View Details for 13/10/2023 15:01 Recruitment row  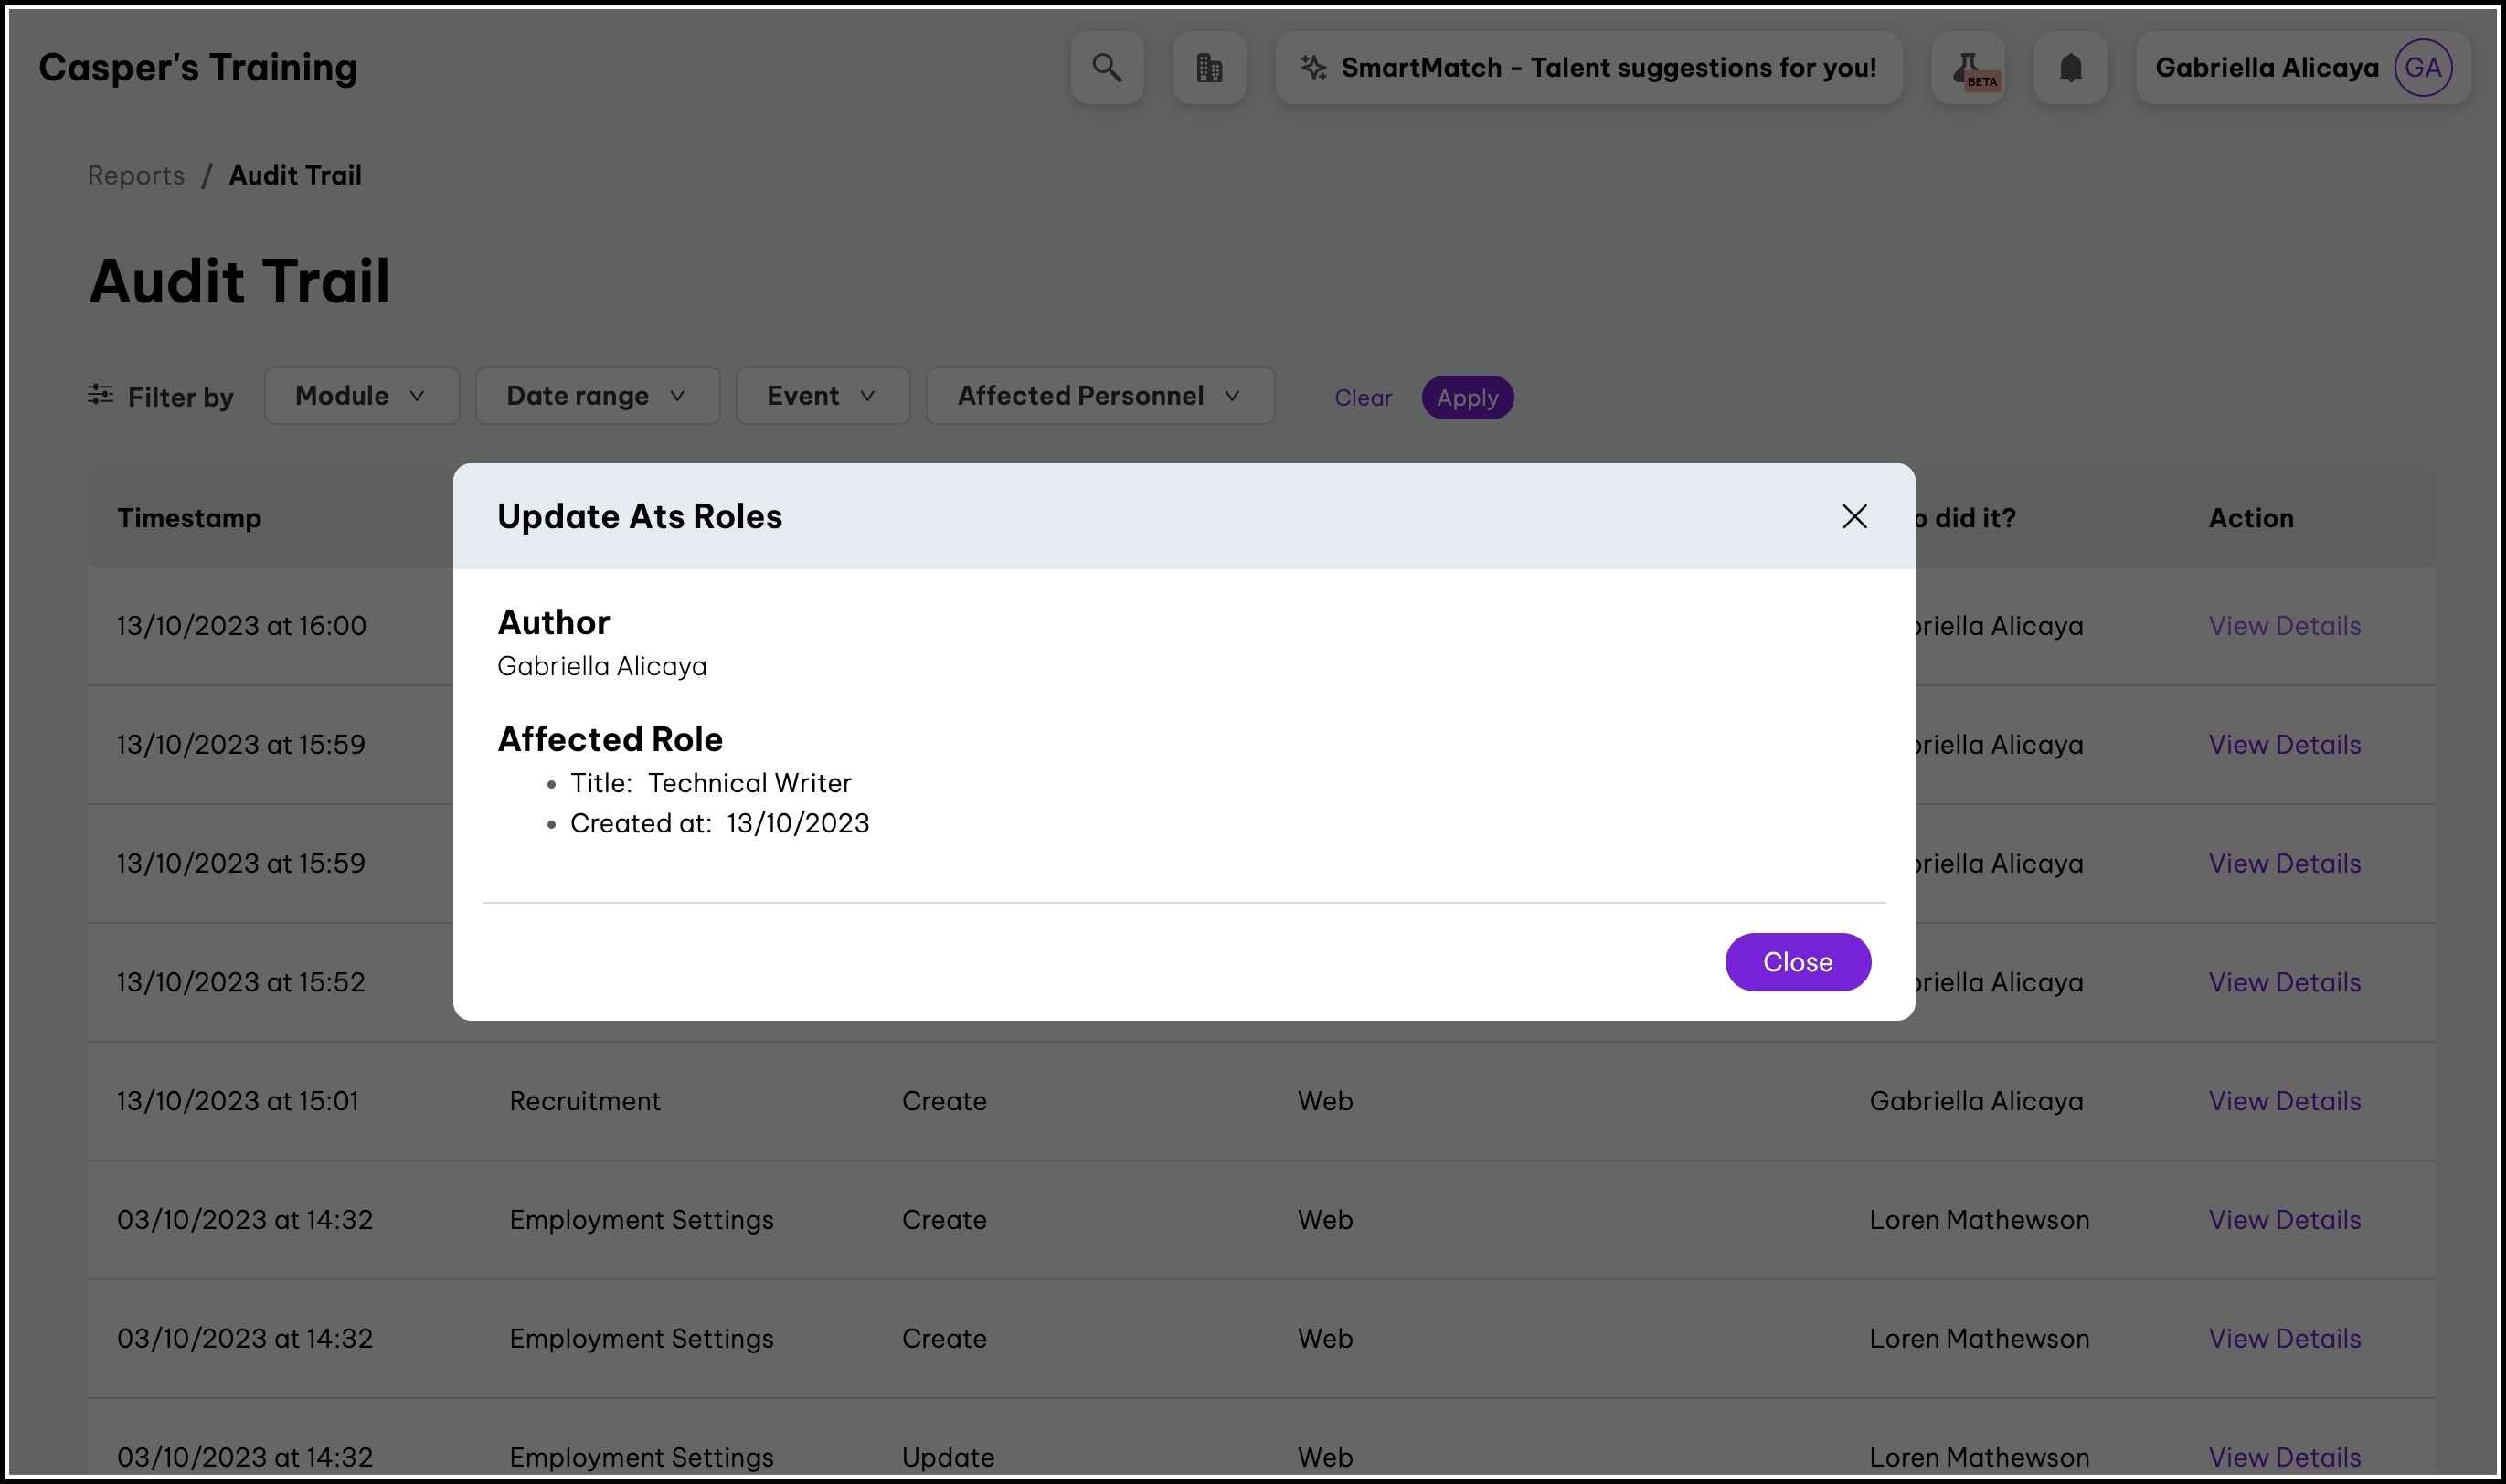(x=2284, y=1101)
